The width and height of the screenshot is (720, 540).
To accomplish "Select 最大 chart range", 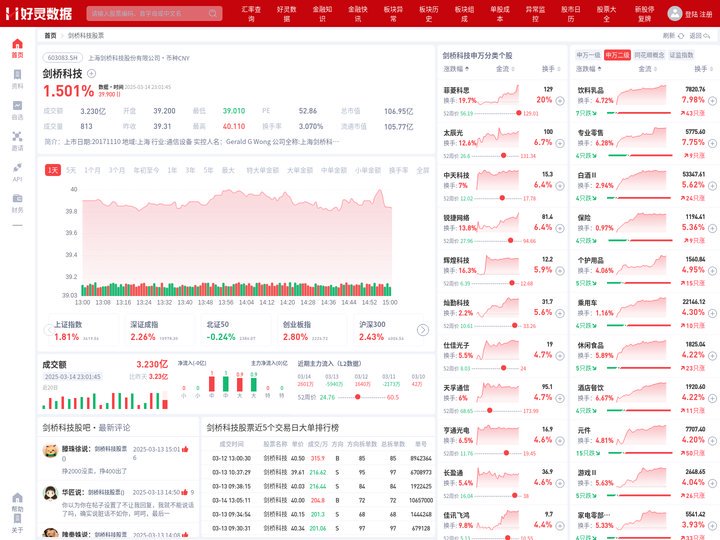I will coord(228,170).
